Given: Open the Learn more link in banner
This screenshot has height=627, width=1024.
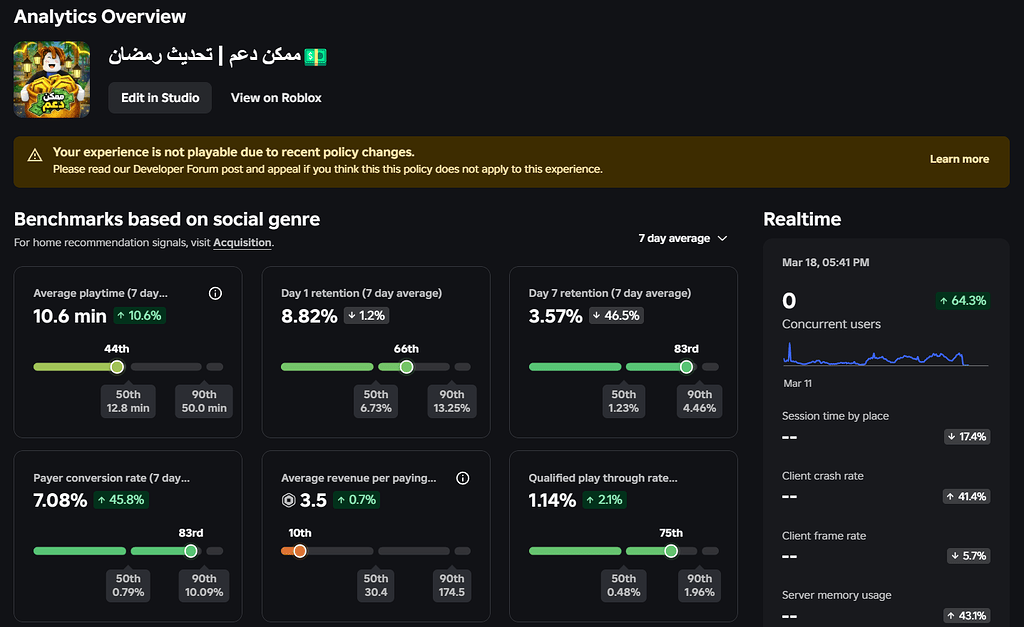Looking at the screenshot, I should pyautogui.click(x=959, y=159).
